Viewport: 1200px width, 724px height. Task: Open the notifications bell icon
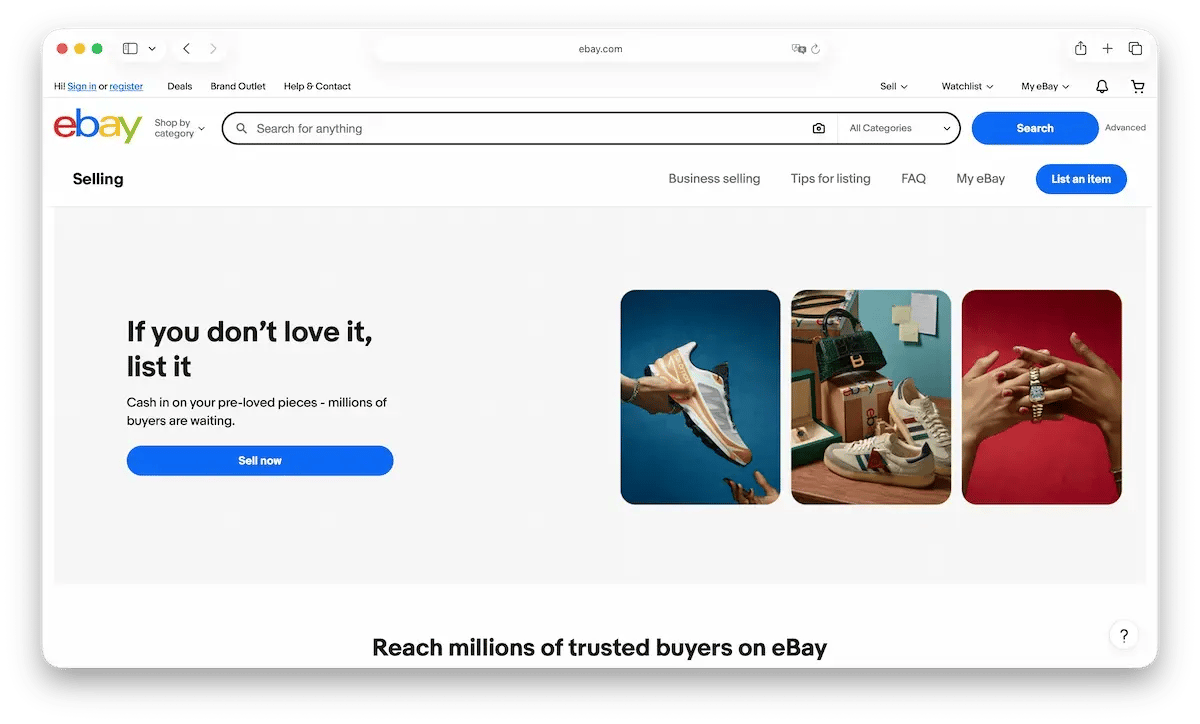1102,87
